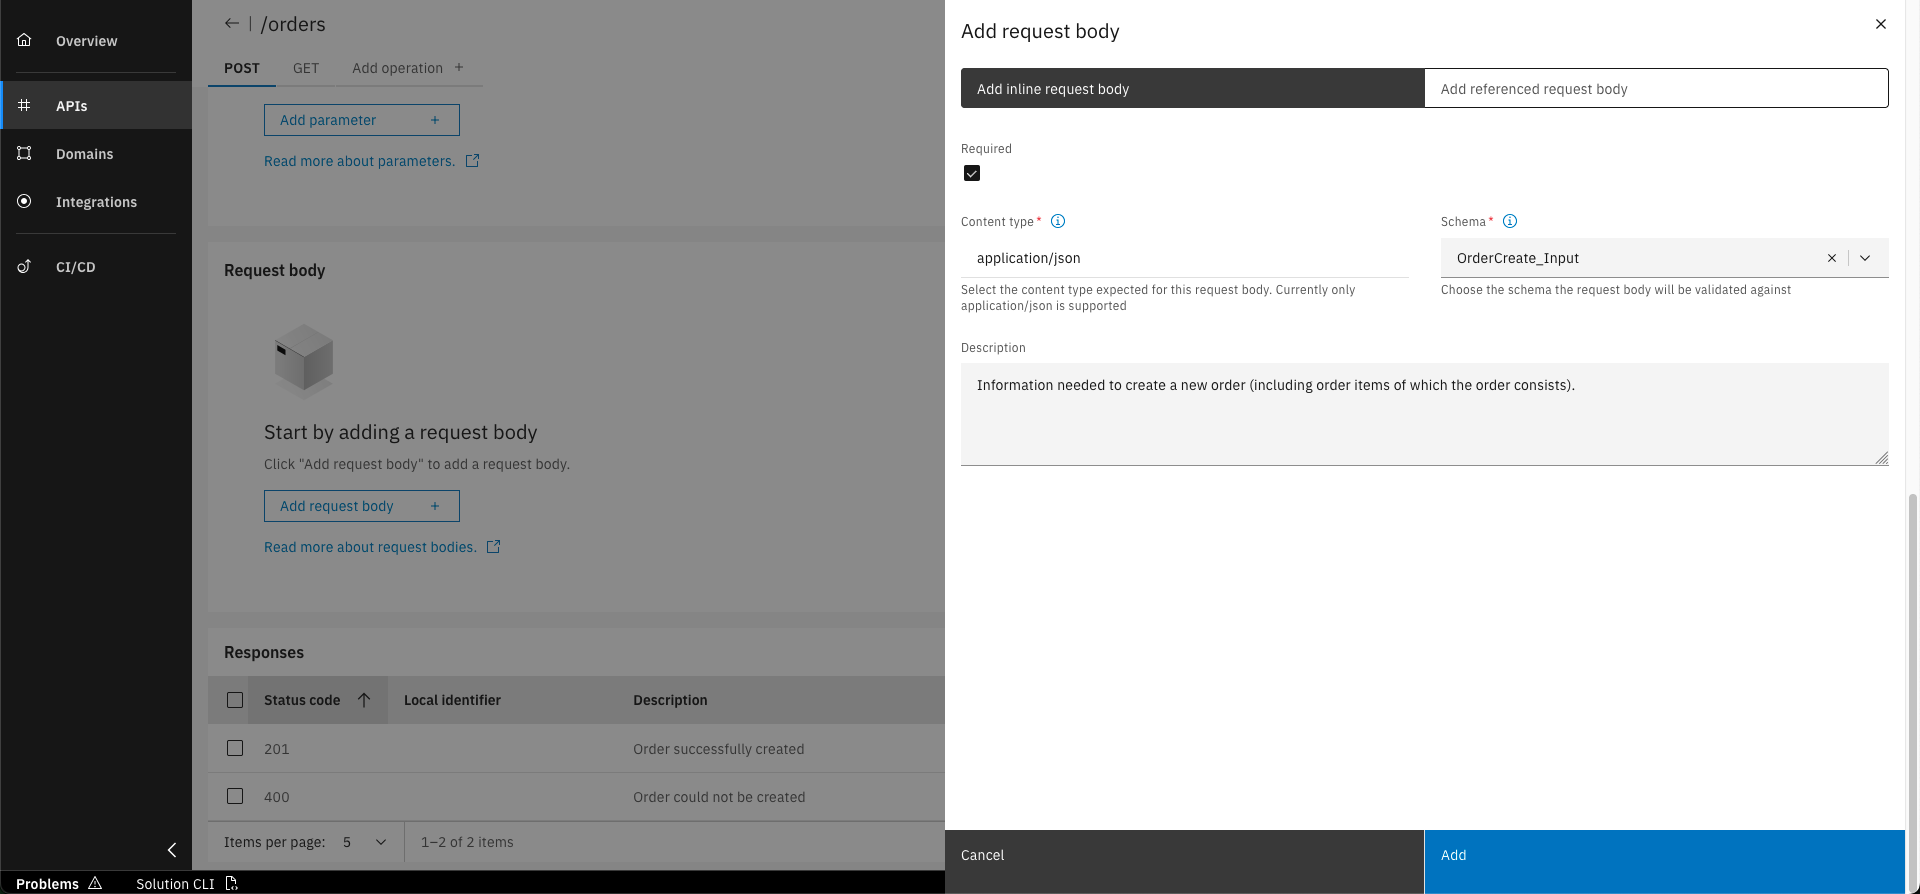Click plus icon in Add parameter button
Screen dimensions: 1920x894
[435, 120]
